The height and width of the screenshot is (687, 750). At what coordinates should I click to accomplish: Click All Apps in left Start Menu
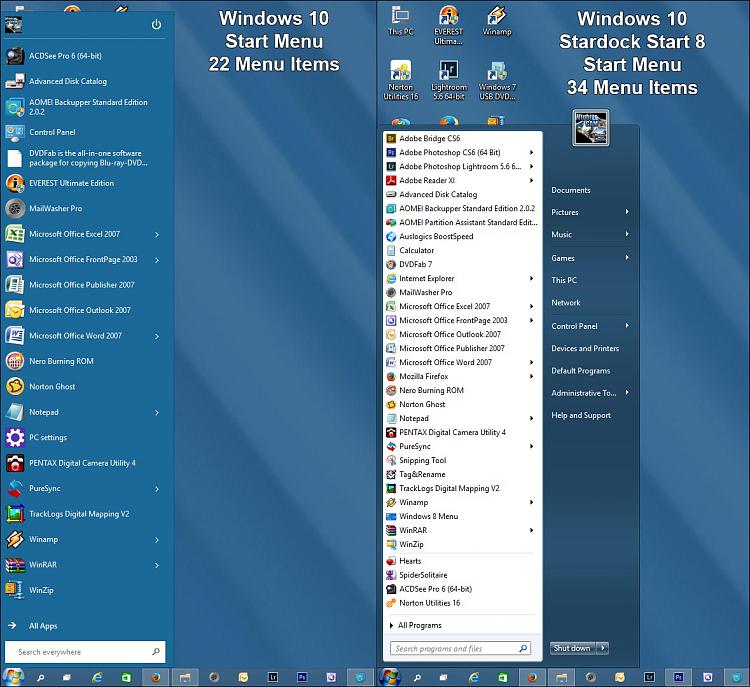(x=43, y=626)
